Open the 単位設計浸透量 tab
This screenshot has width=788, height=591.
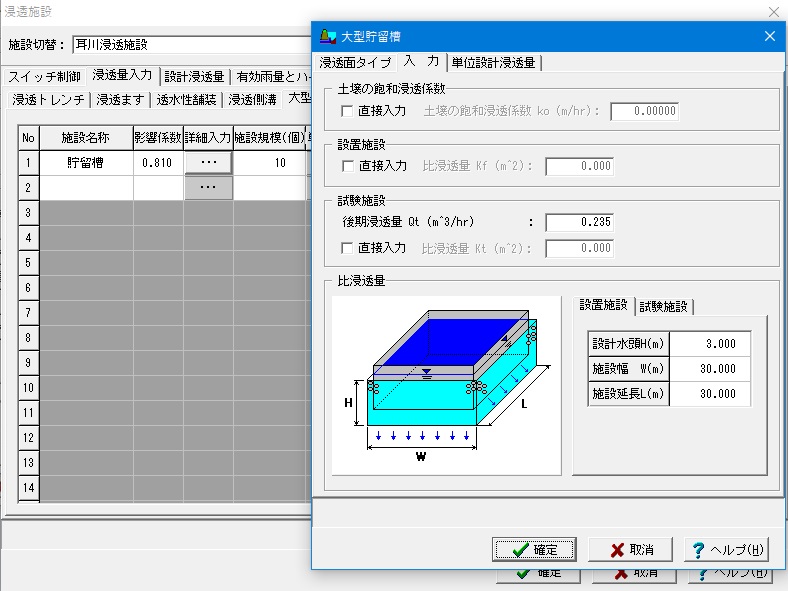[x=494, y=63]
